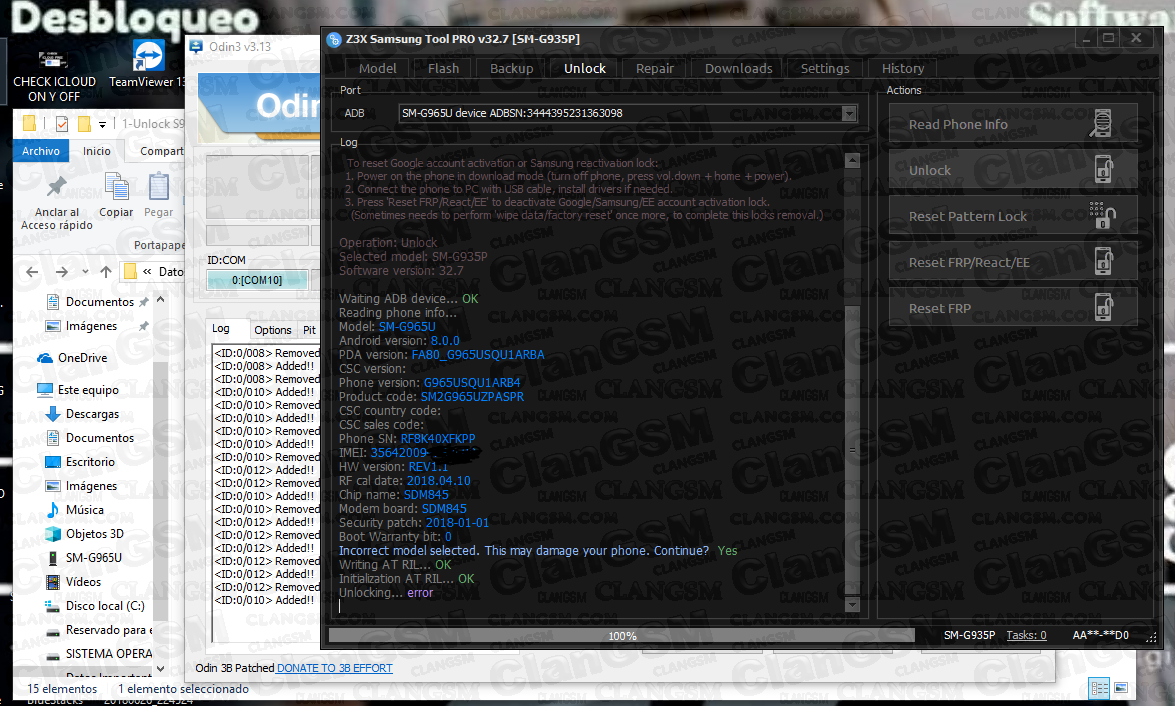This screenshot has height=706, width=1175.
Task: Click the Z3X log vertical scrollbar thumb
Action: click(x=852, y=450)
